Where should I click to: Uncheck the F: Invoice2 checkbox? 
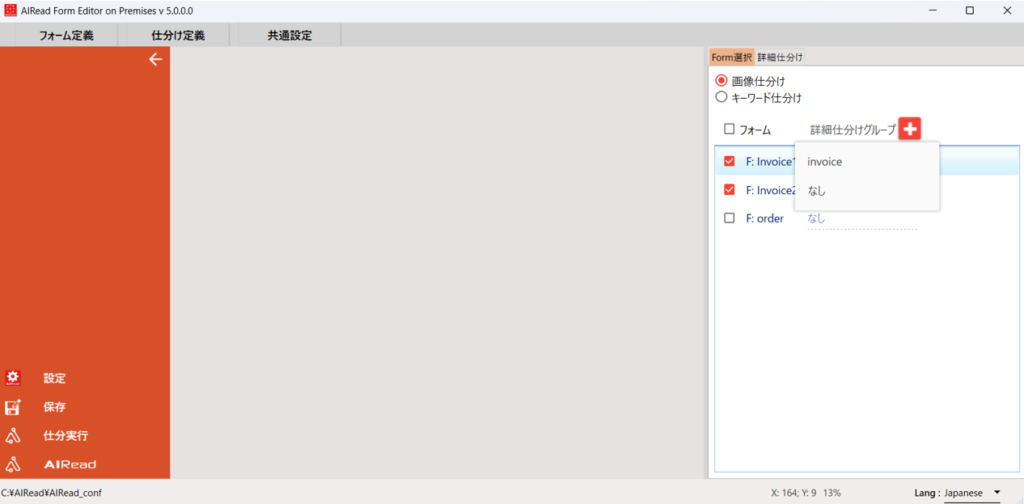pos(729,190)
